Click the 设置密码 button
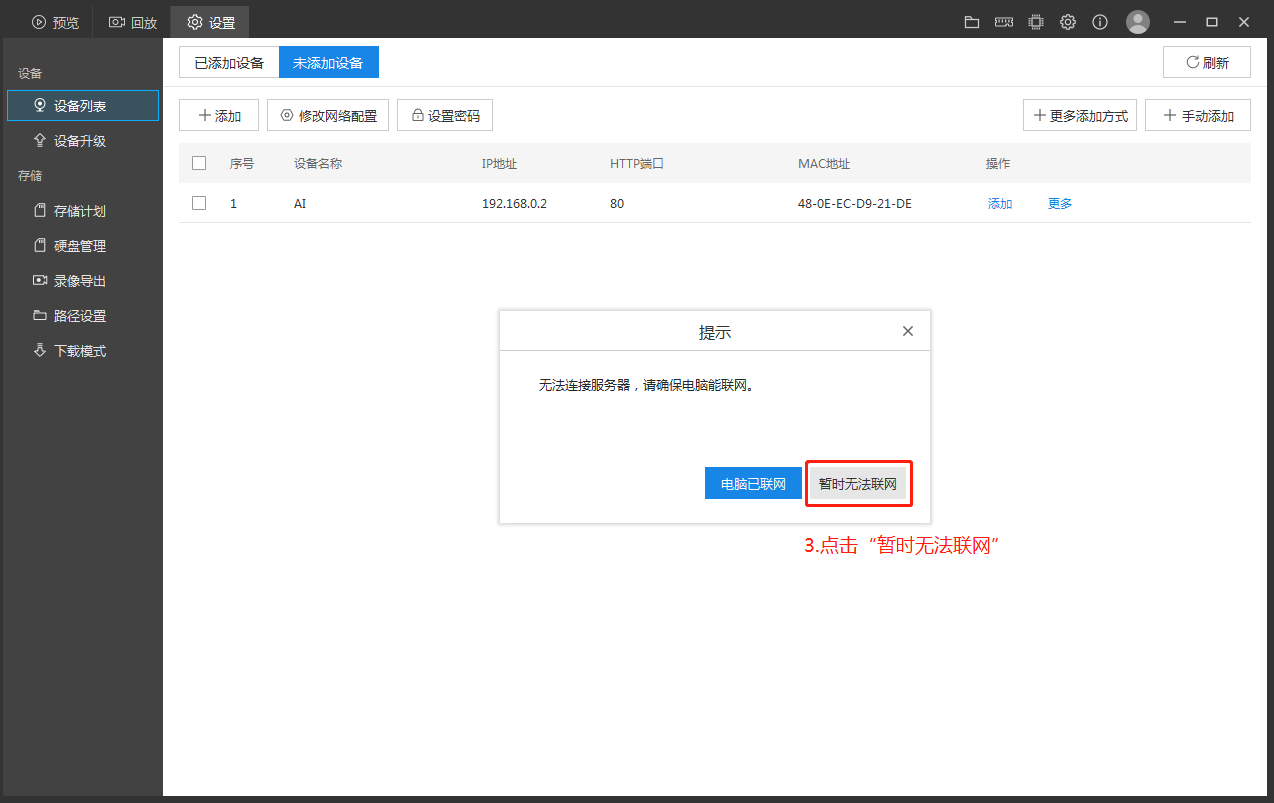 click(x=445, y=116)
